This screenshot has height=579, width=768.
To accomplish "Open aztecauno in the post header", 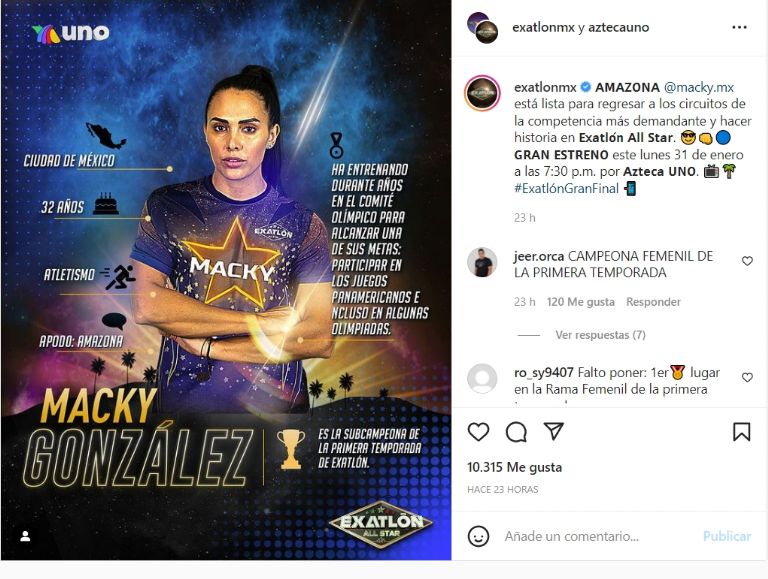I will pos(618,27).
